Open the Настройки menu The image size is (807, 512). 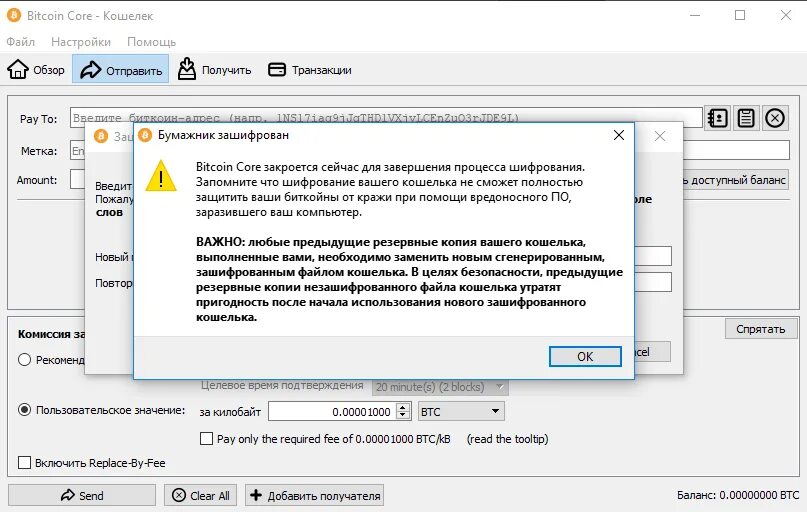(x=81, y=42)
